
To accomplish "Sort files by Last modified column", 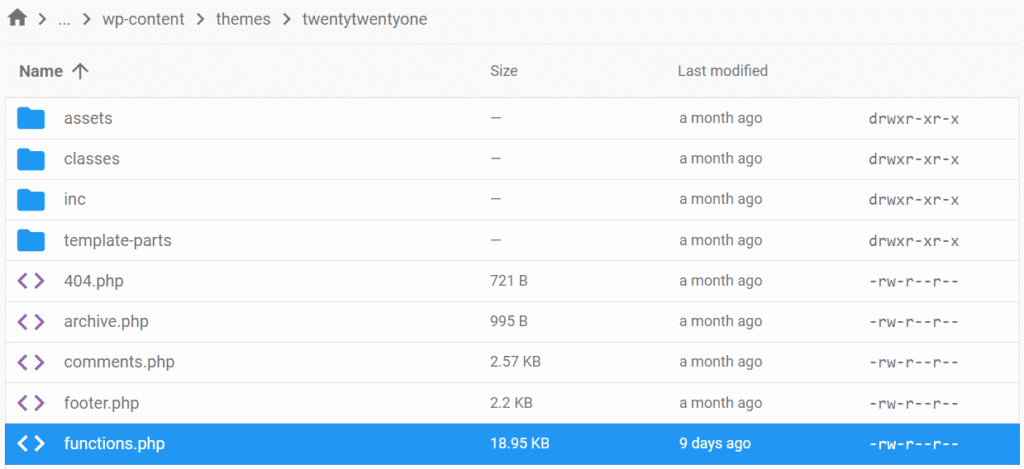I will click(x=722, y=71).
